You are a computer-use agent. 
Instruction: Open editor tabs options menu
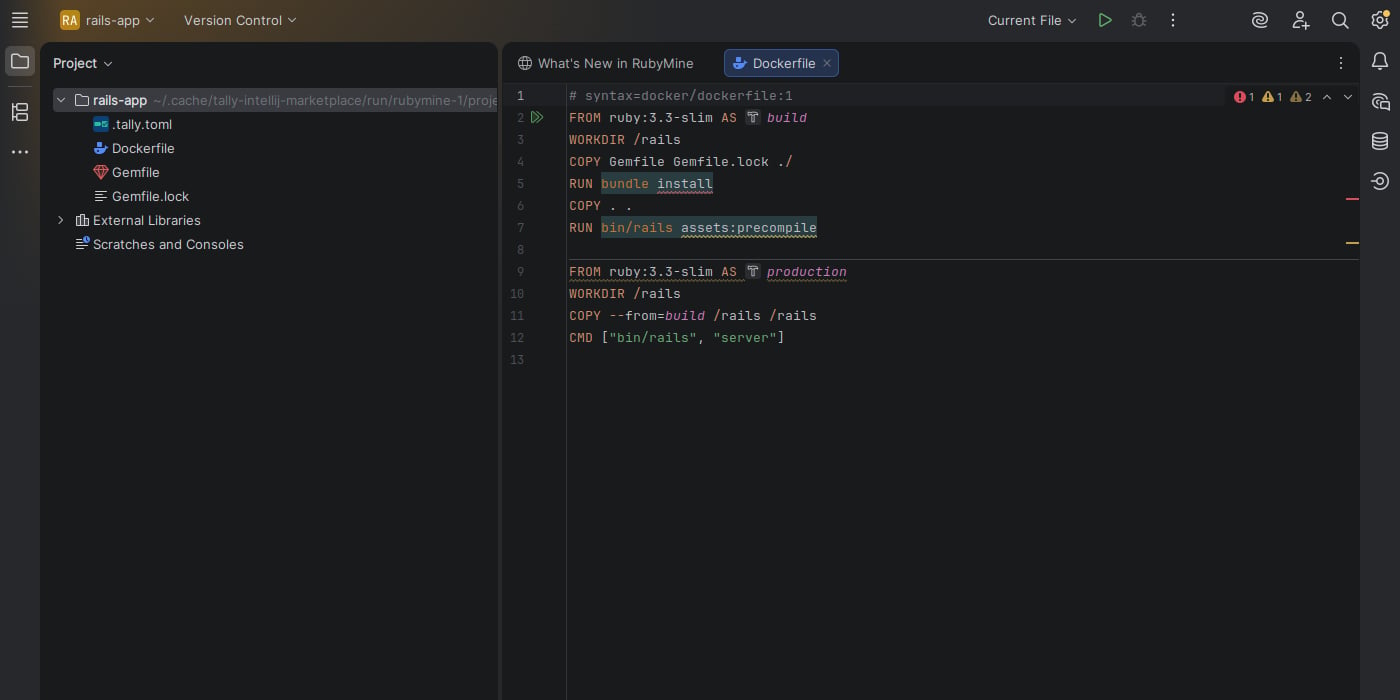click(1341, 63)
